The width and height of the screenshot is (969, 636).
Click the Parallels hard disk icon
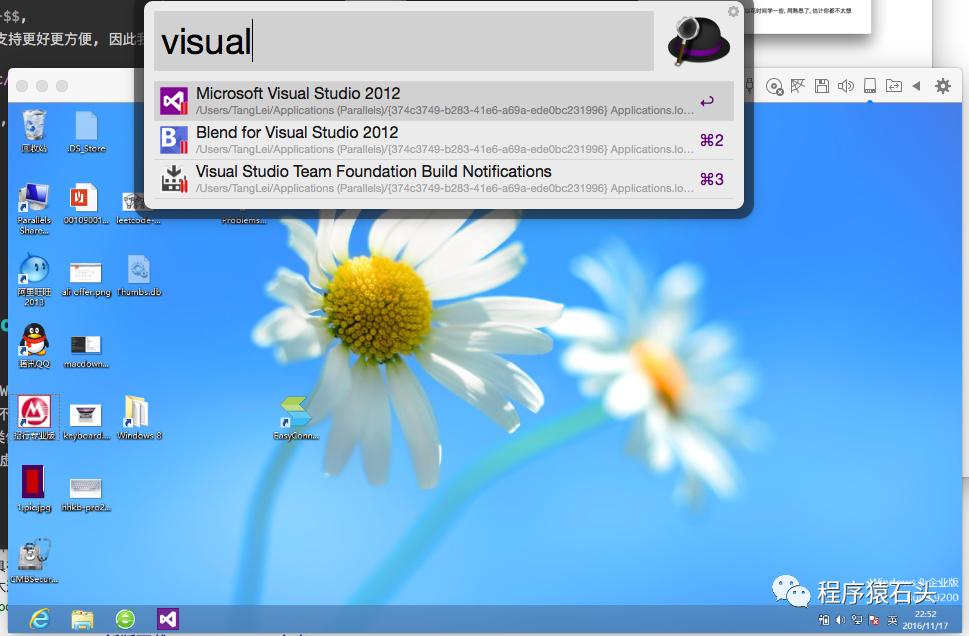point(870,86)
